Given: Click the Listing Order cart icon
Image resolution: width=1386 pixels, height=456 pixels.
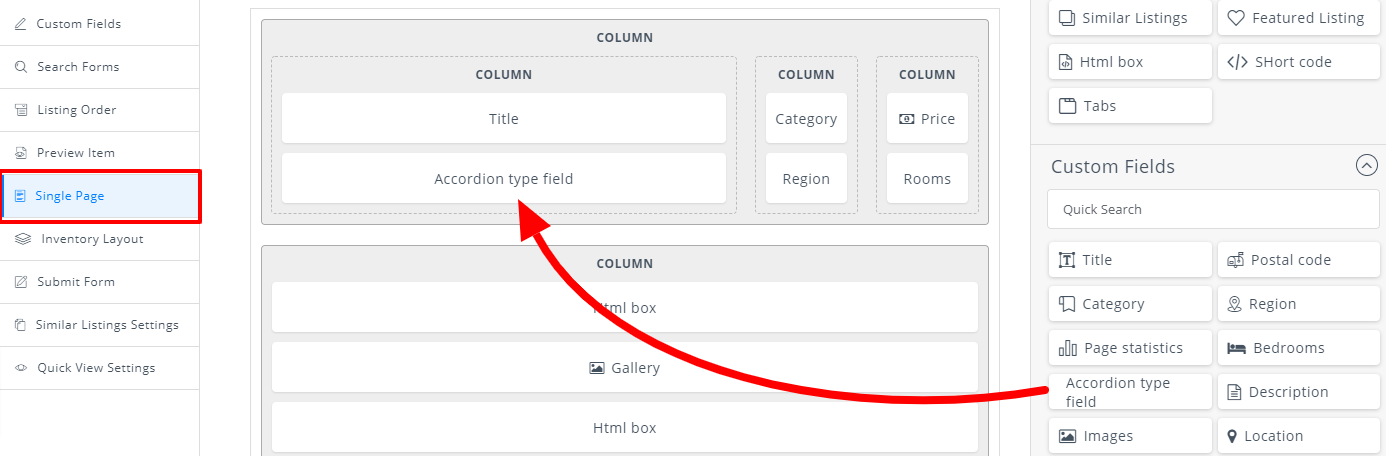Looking at the screenshot, I should point(21,110).
